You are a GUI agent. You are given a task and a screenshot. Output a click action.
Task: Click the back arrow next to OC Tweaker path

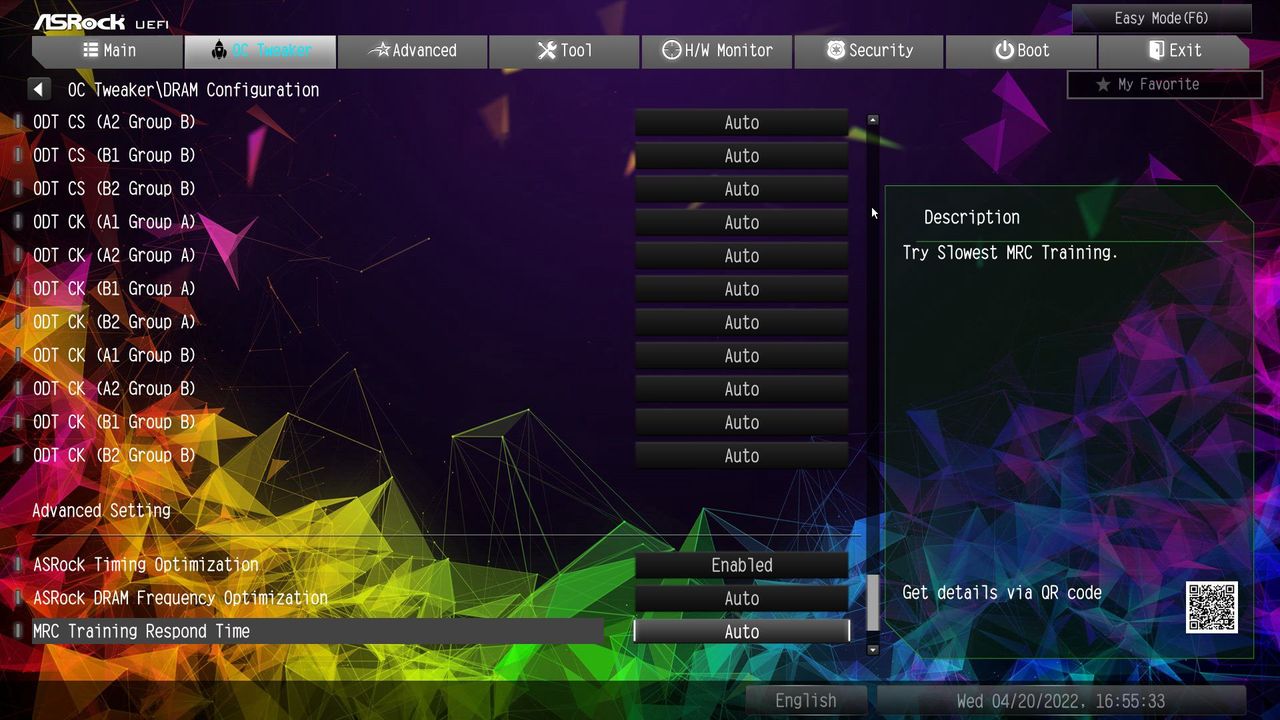pyautogui.click(x=39, y=89)
